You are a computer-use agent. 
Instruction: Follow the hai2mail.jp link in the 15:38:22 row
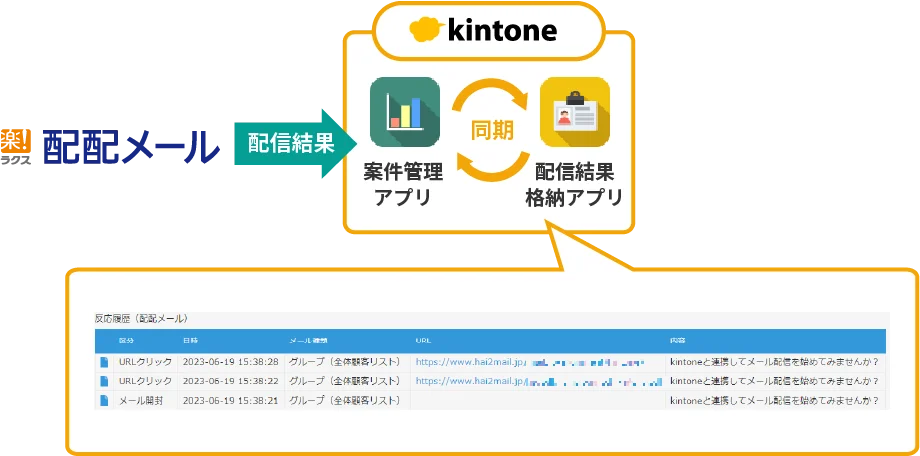pyautogui.click(x=539, y=381)
